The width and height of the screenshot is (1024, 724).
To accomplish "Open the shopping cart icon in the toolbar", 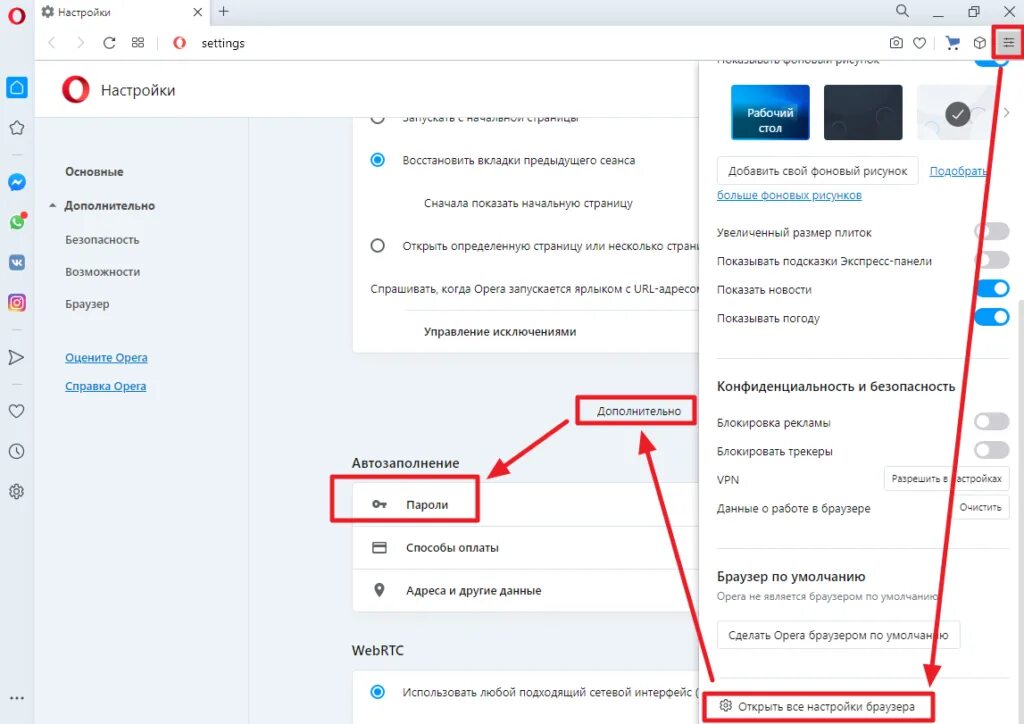I will pos(953,43).
